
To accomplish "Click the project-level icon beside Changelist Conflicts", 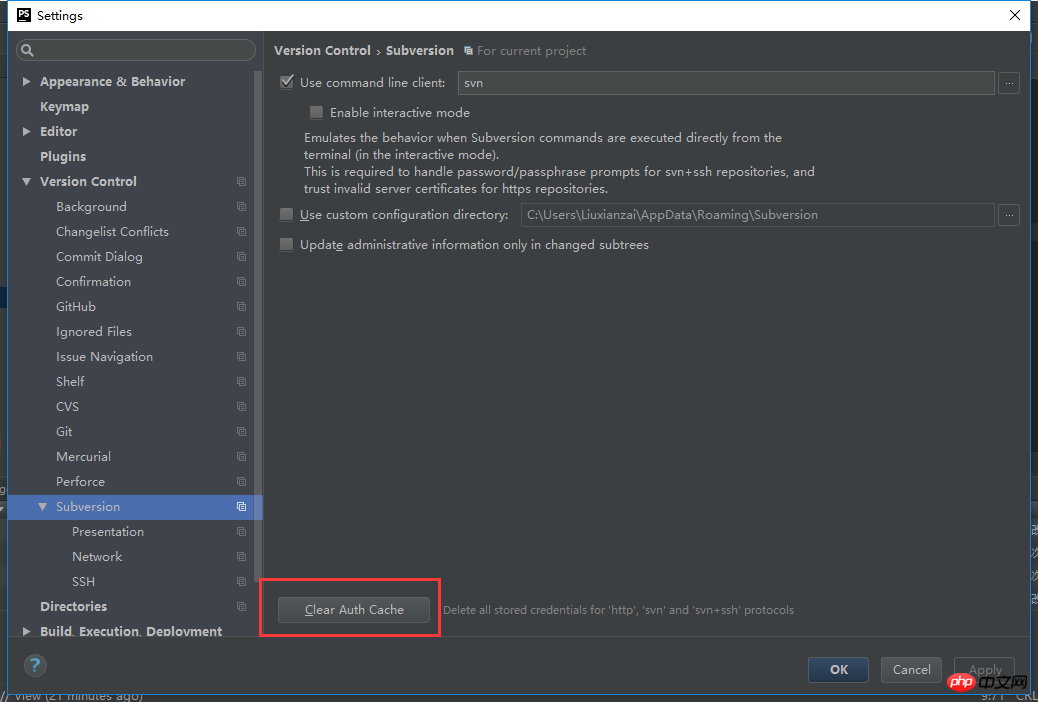I will 241,232.
